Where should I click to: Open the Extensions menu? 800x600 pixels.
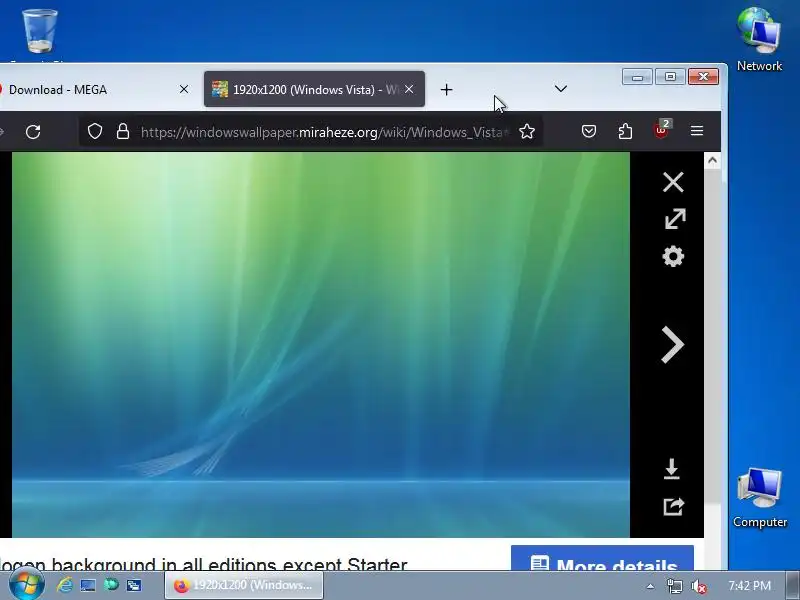pyautogui.click(x=625, y=132)
